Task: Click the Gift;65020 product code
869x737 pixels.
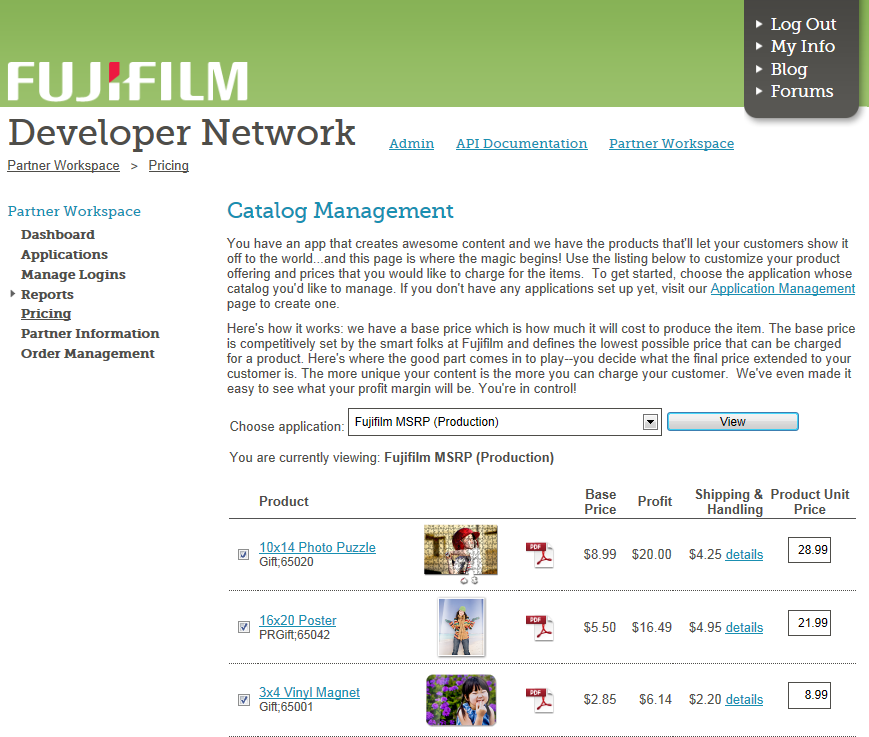Action: [286, 562]
